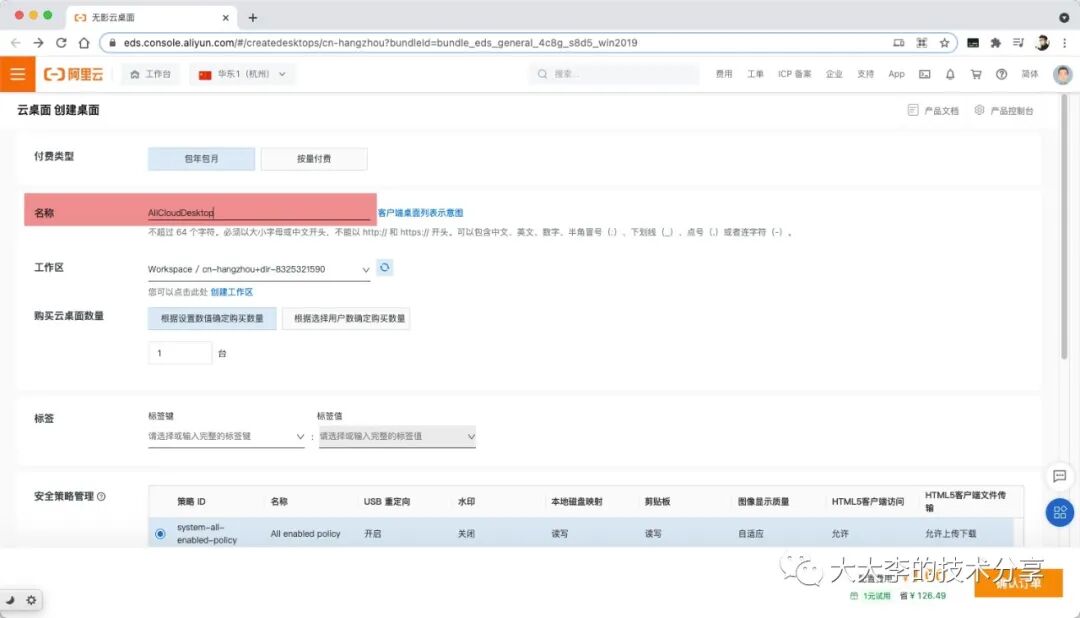Screen dimensions: 1080x618
Task: Click the desktop quantity input field
Action: [x=180, y=353]
